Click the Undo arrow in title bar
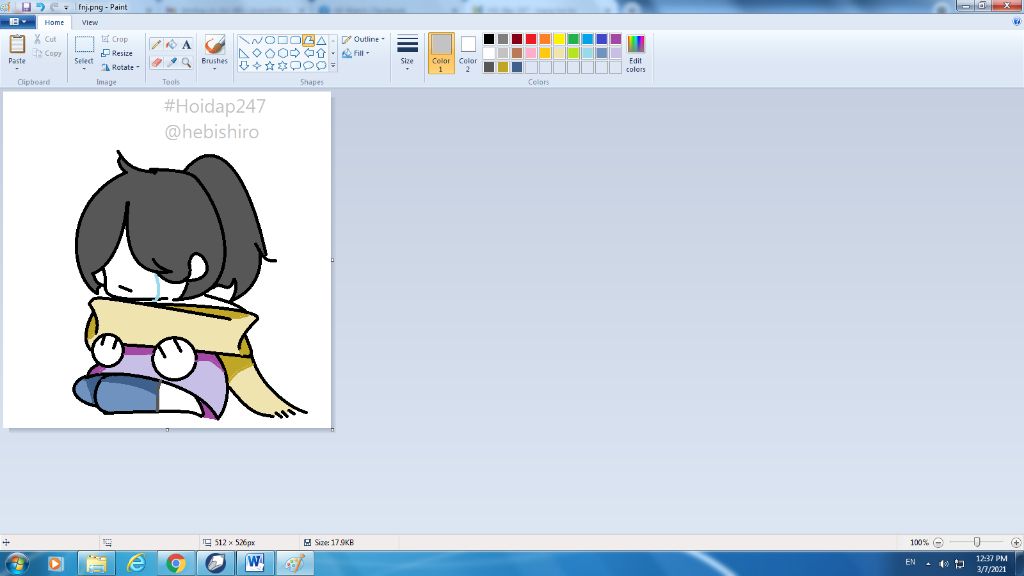1024x576 pixels. [x=40, y=7]
